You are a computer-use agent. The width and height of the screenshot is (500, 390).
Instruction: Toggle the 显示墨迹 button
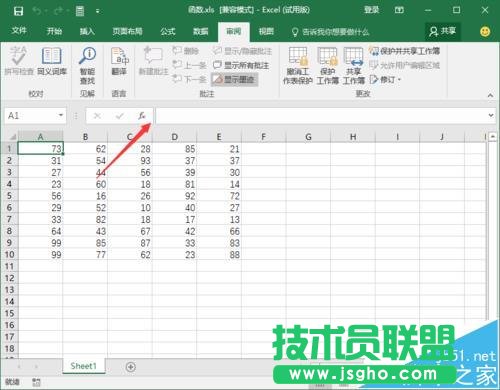coord(234,79)
